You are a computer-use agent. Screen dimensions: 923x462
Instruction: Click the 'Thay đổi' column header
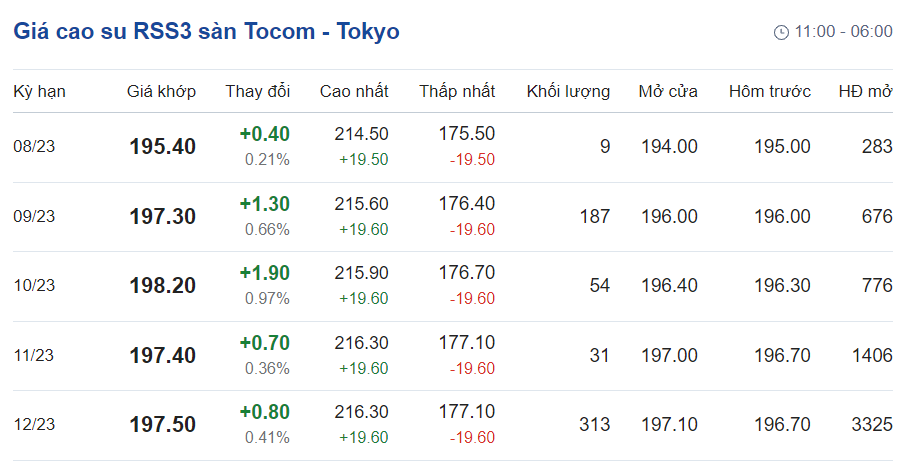[x=258, y=92]
